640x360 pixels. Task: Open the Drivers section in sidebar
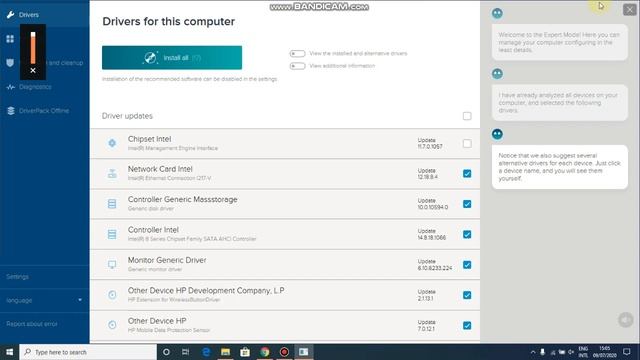(29, 15)
